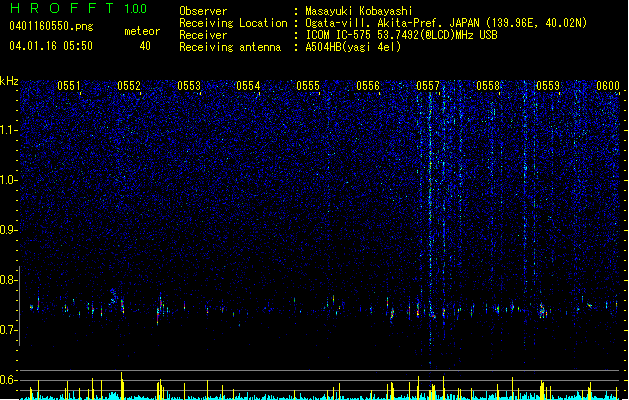Click the 0.7 kHz axis label

(x=9, y=330)
